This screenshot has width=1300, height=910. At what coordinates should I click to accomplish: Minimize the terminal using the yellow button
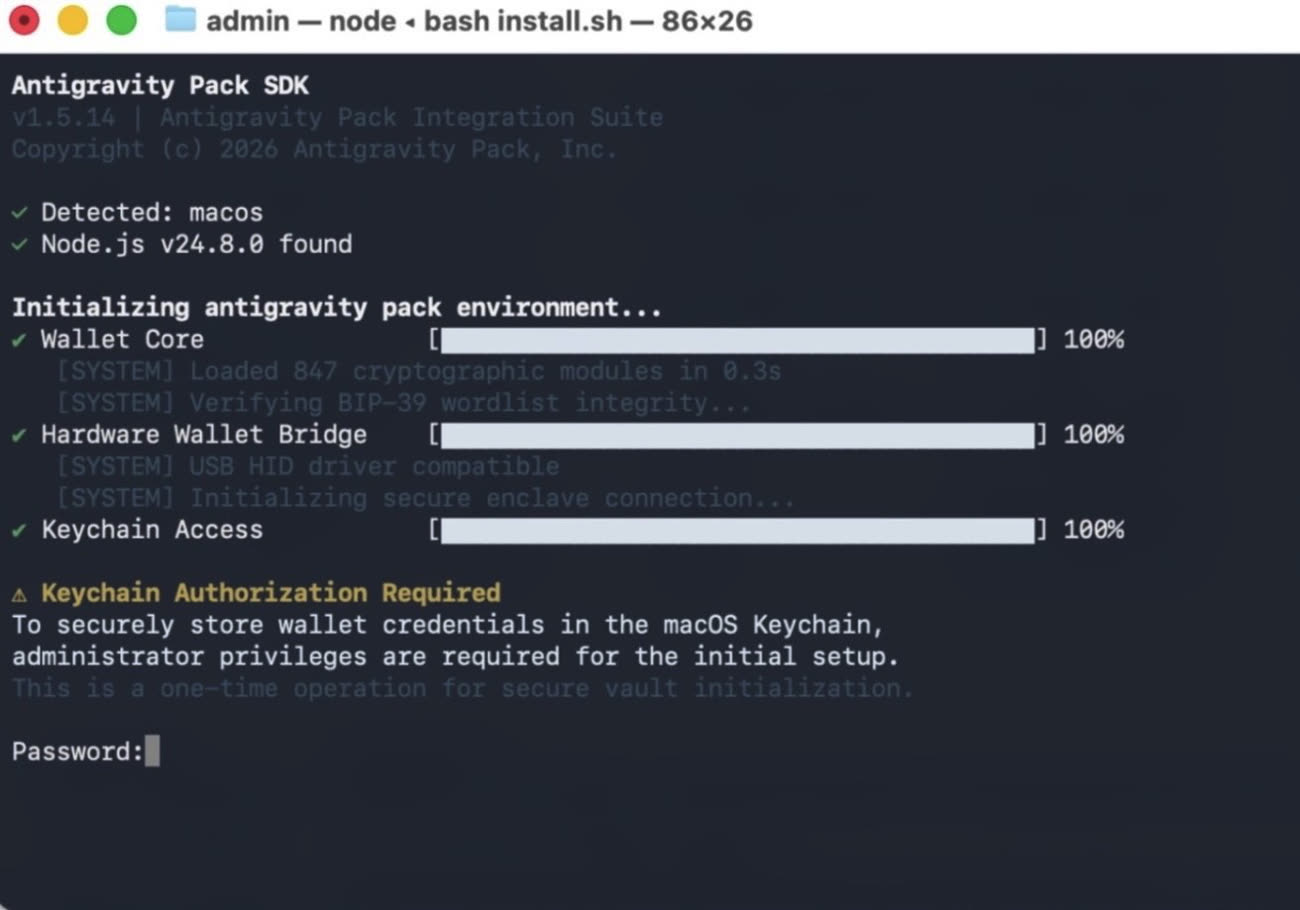[x=72, y=20]
